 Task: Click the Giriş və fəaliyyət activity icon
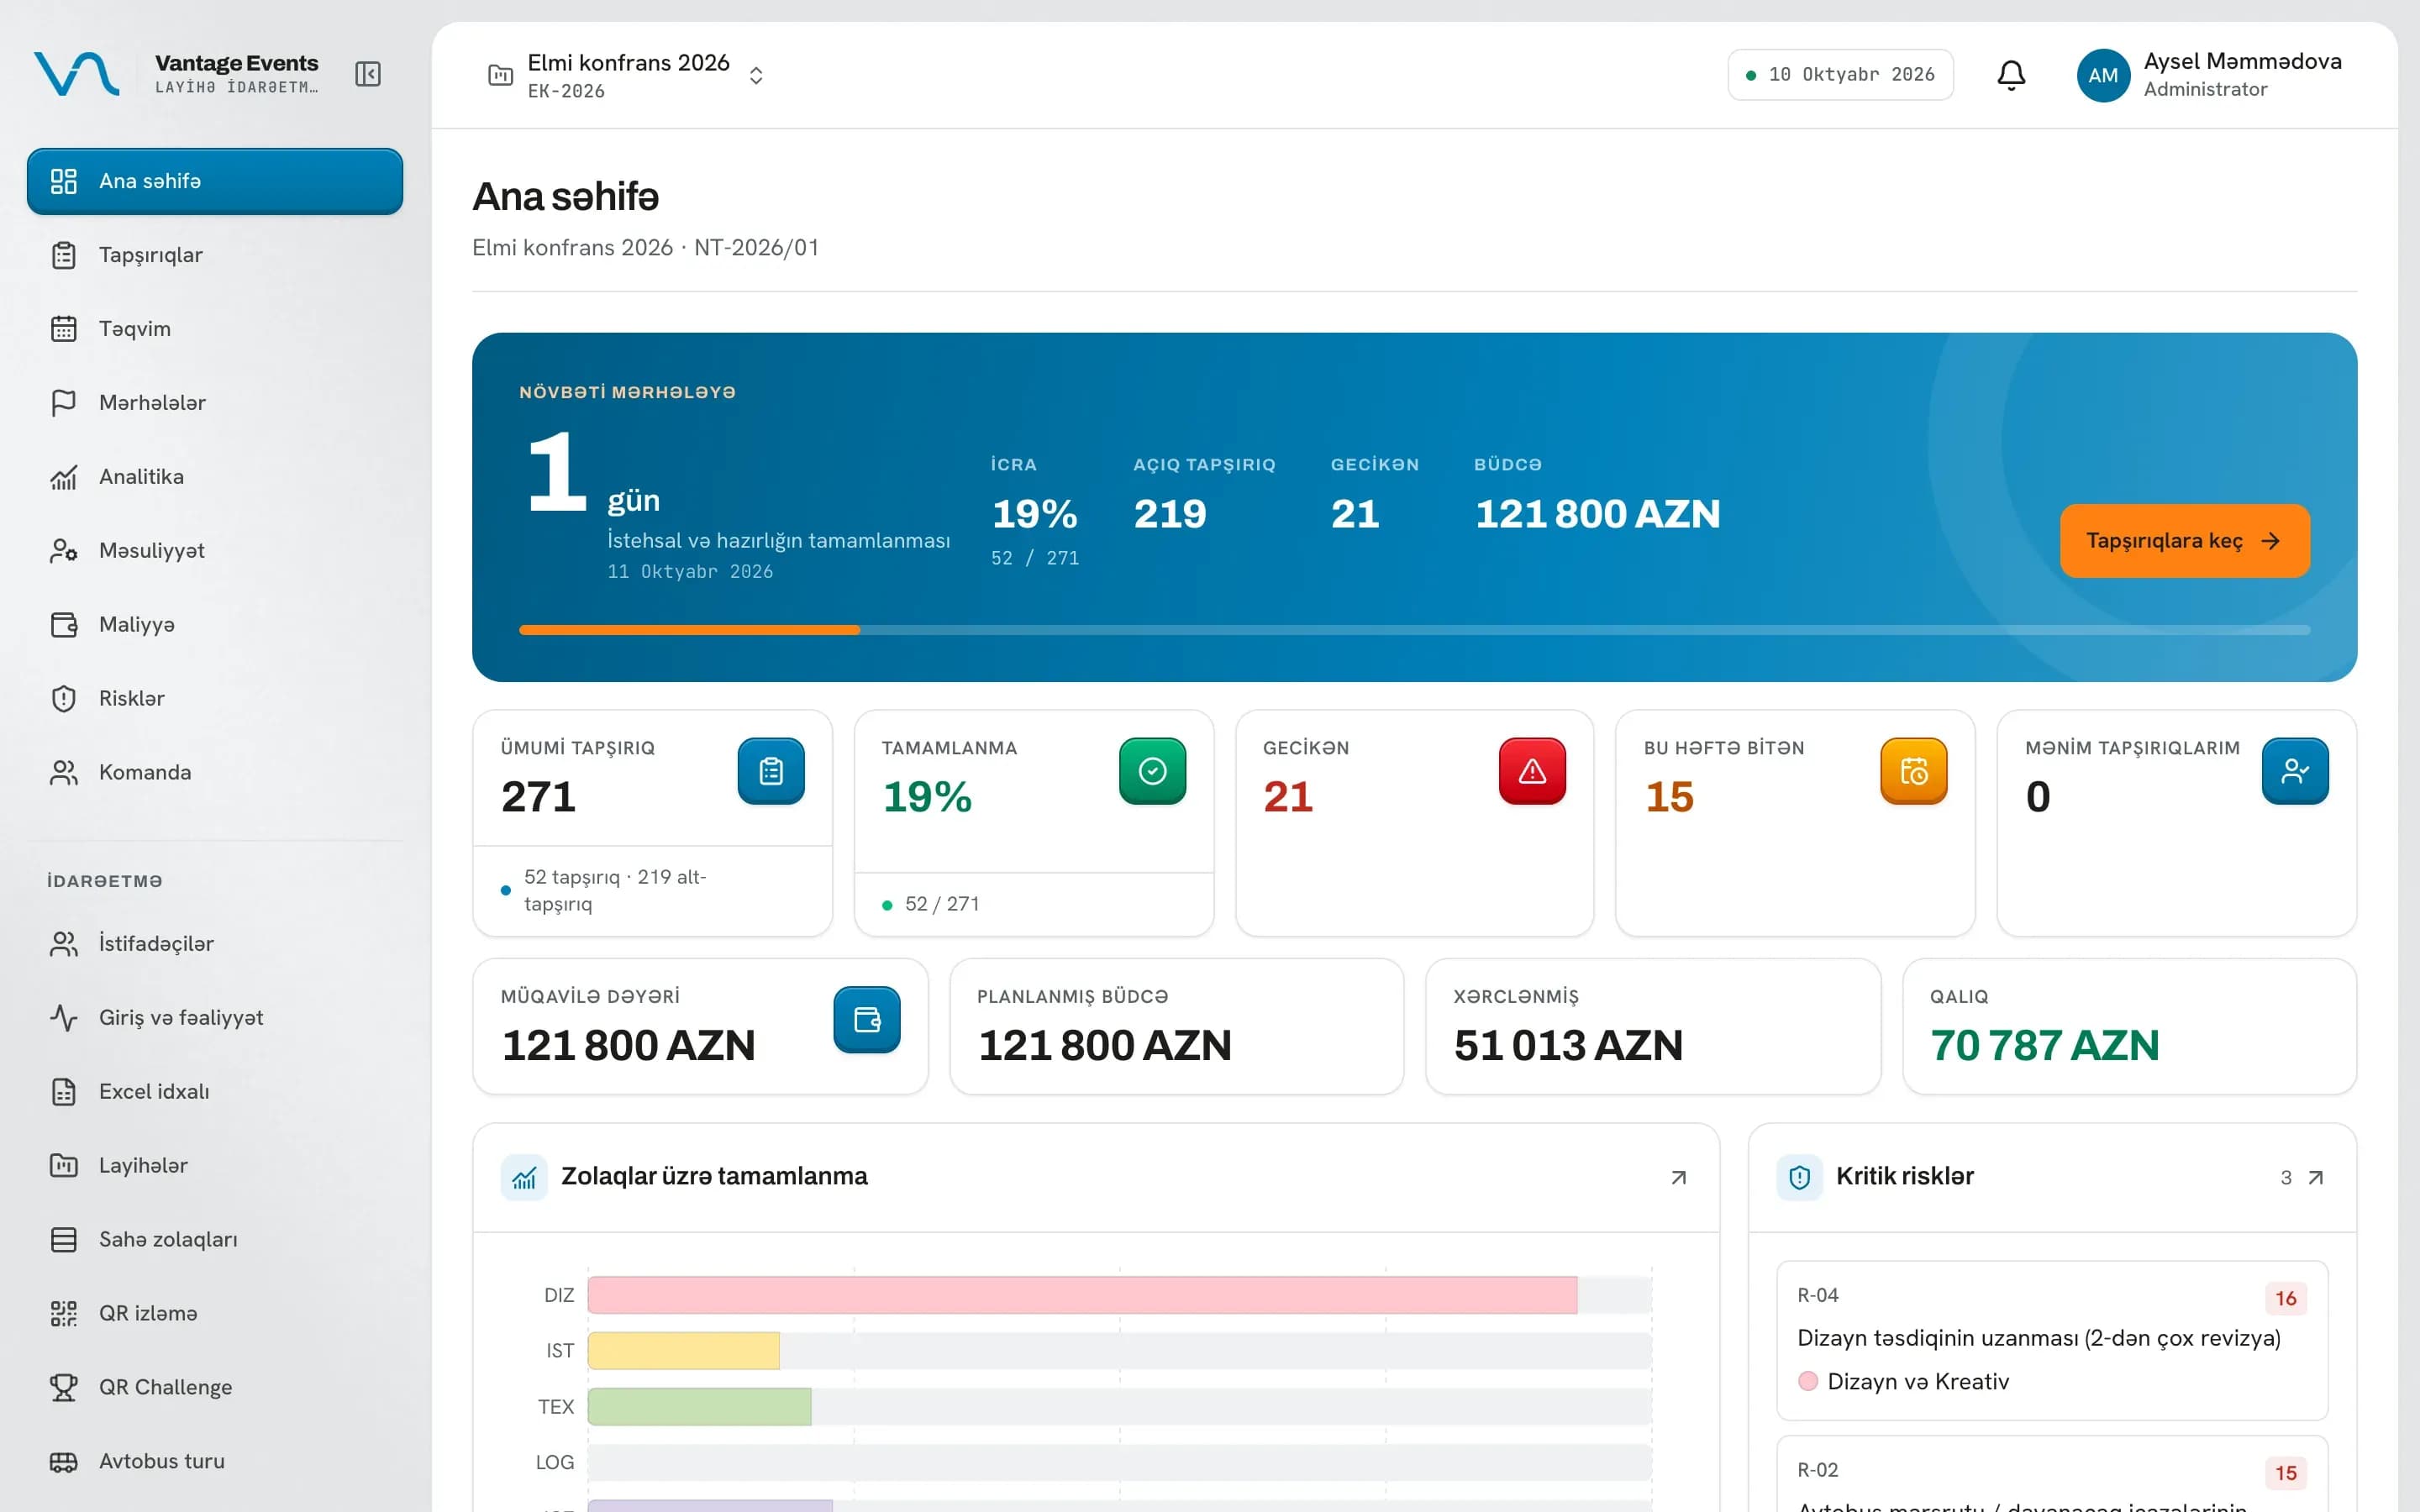pos(64,1018)
